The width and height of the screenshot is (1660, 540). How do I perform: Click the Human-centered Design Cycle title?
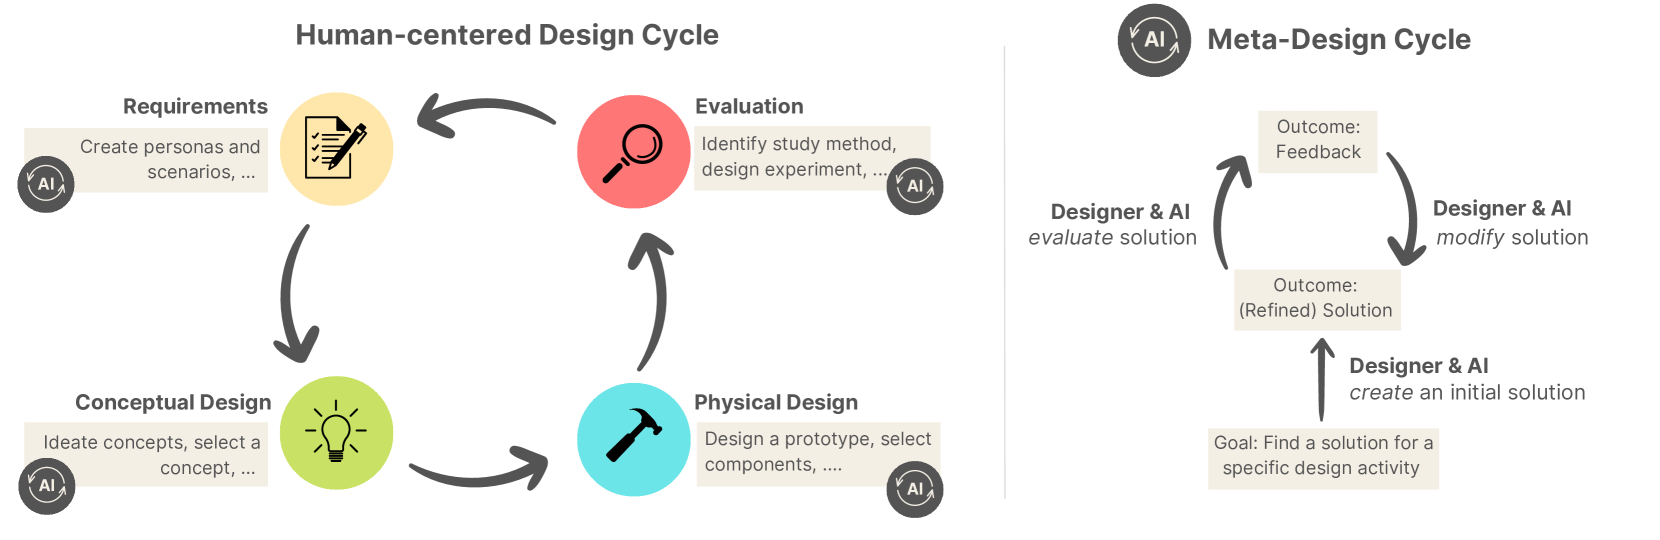pos(507,35)
